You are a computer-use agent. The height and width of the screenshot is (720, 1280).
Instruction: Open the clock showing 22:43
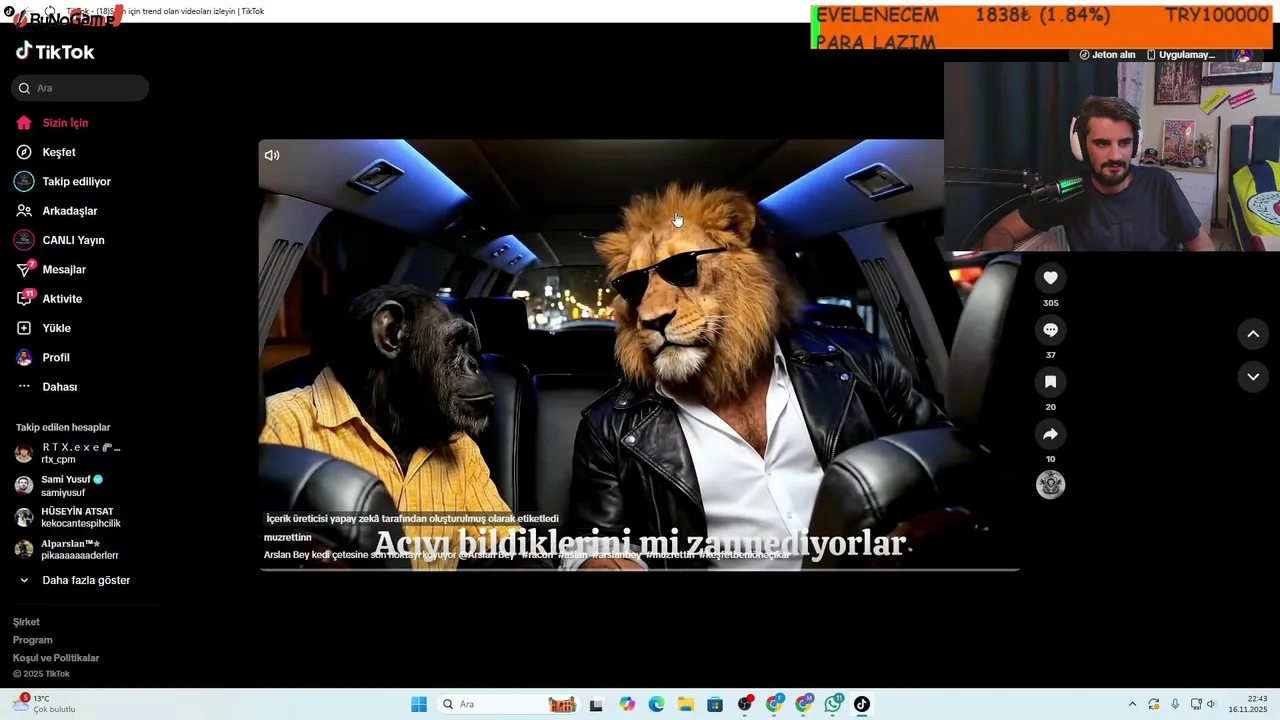[x=1248, y=704]
